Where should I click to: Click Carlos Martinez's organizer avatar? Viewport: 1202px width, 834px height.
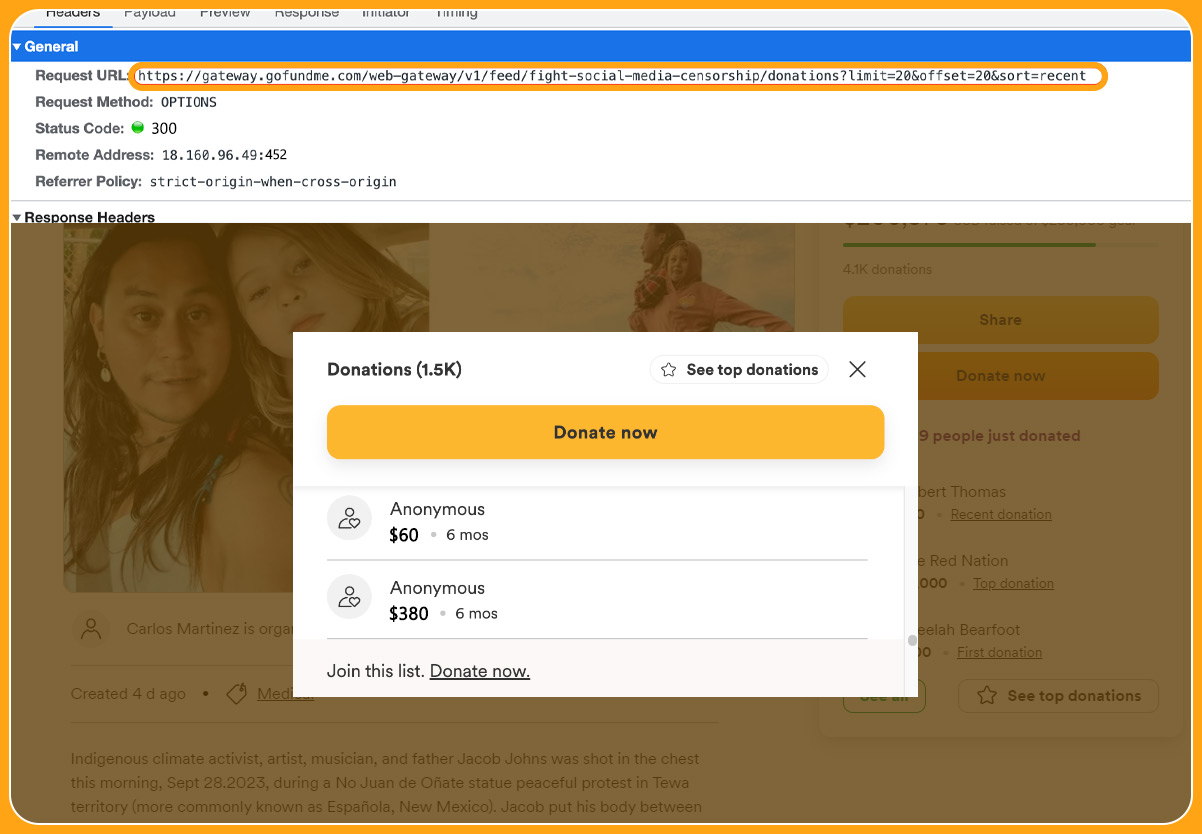(x=92, y=628)
